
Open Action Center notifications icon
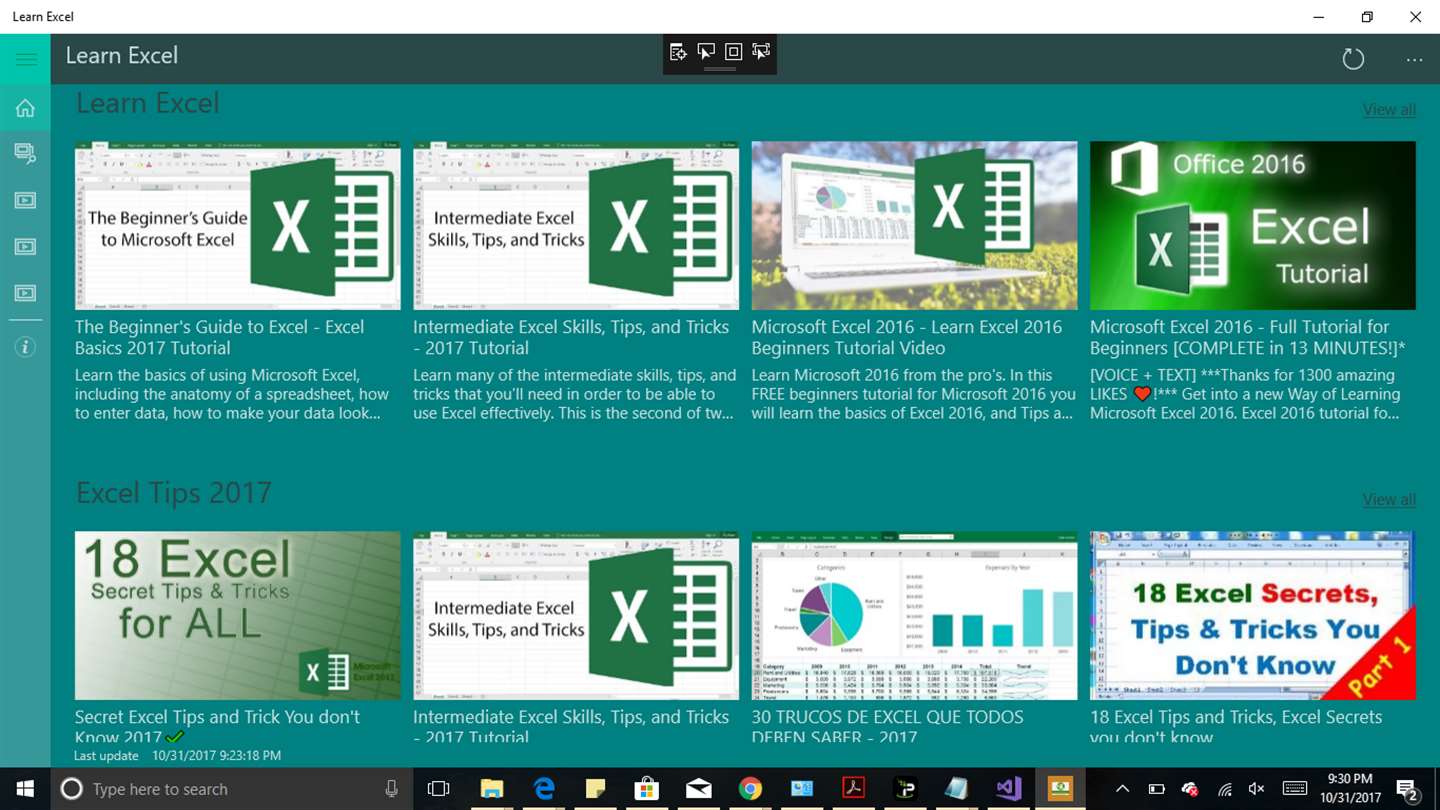(x=1407, y=790)
